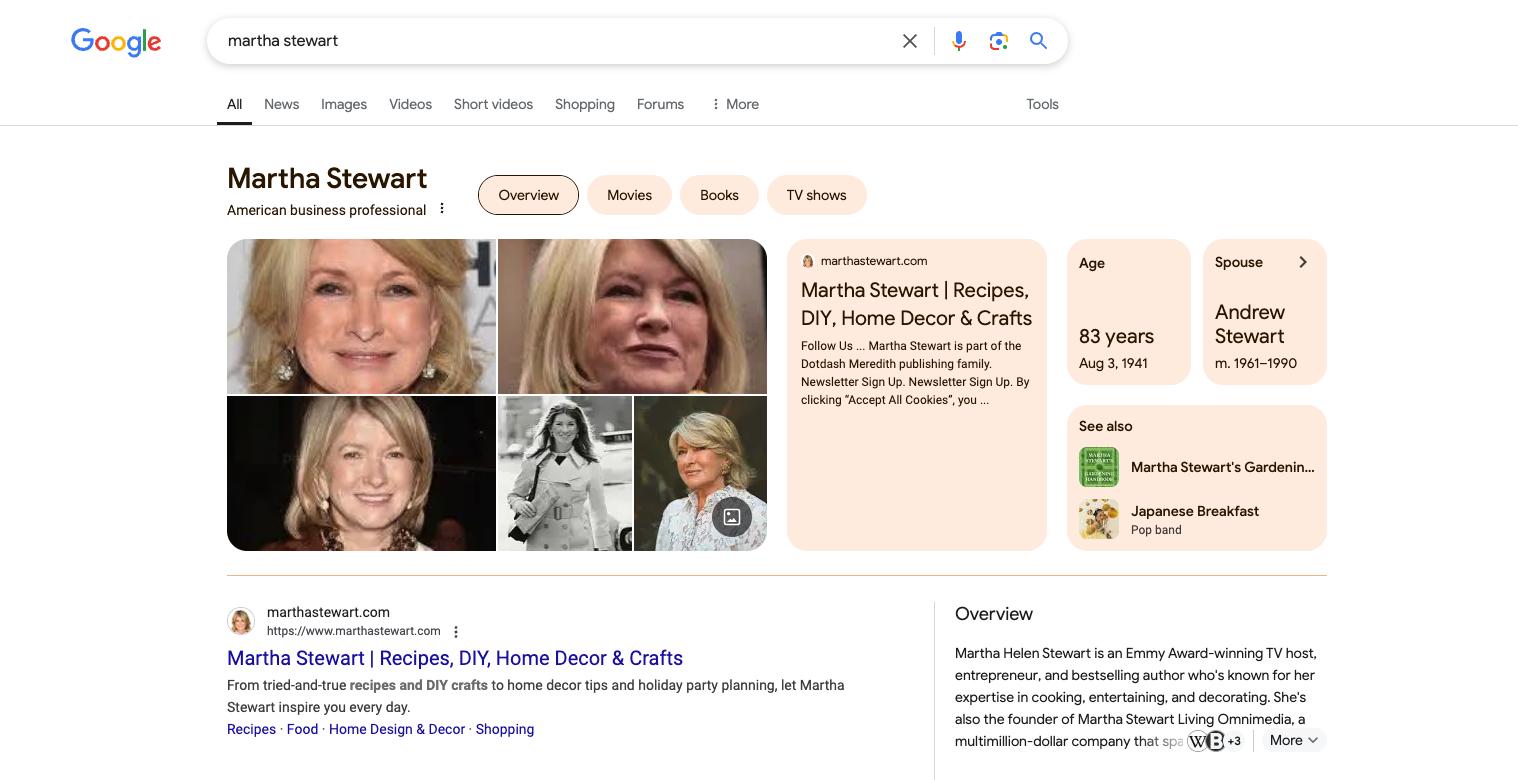The image size is (1518, 780).
Task: Clear the search box text
Action: 909,41
